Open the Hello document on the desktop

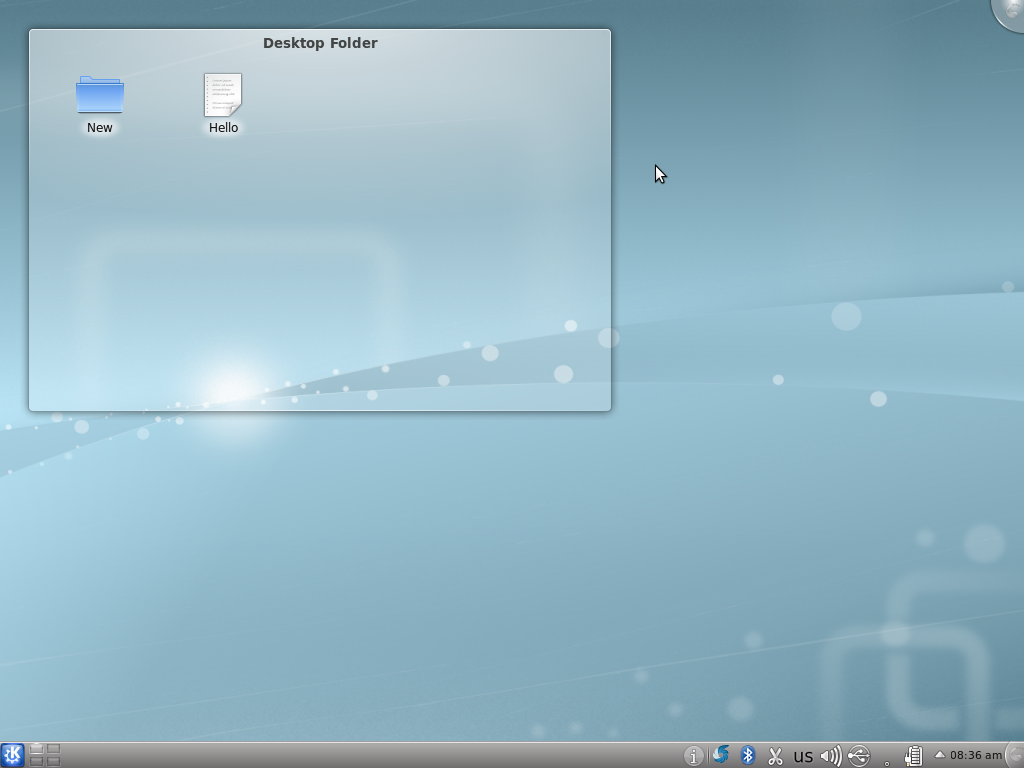(x=222, y=95)
